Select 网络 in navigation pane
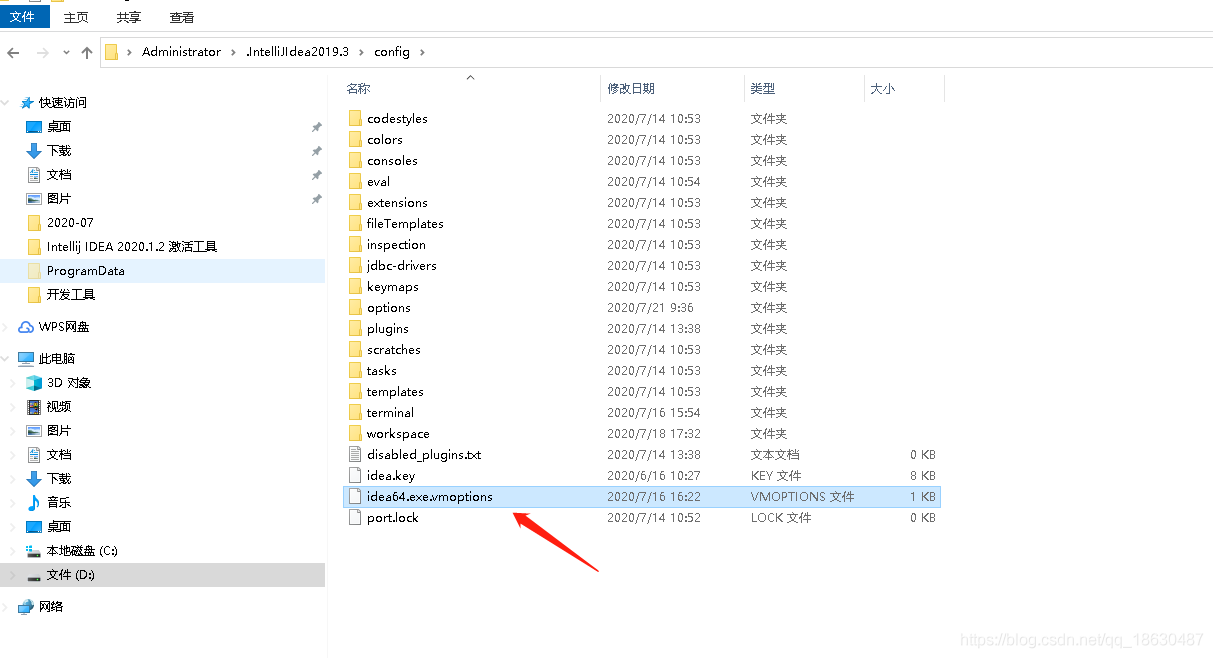 [x=51, y=606]
